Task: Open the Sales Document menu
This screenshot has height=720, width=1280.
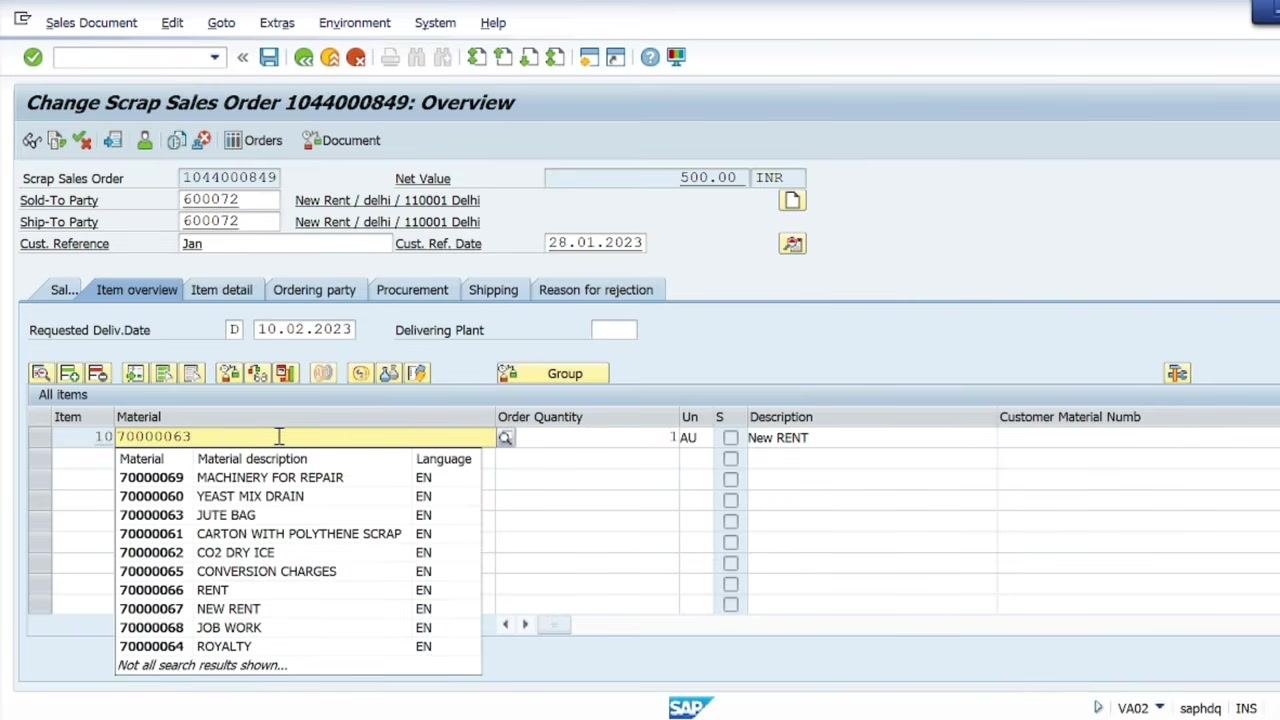Action: [x=91, y=22]
